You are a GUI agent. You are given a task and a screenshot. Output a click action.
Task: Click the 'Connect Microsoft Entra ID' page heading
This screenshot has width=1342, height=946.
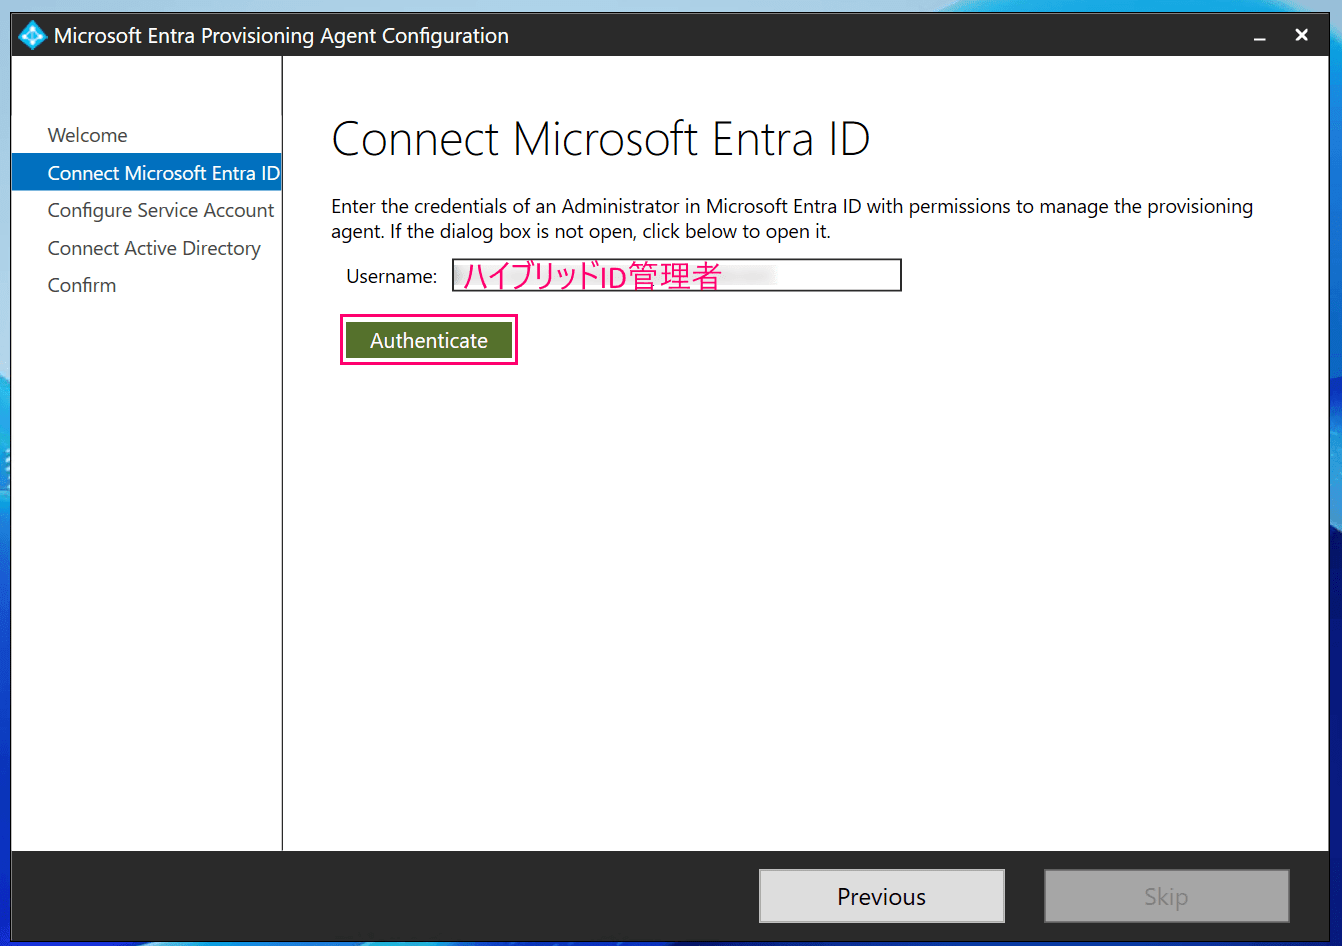tap(600, 139)
